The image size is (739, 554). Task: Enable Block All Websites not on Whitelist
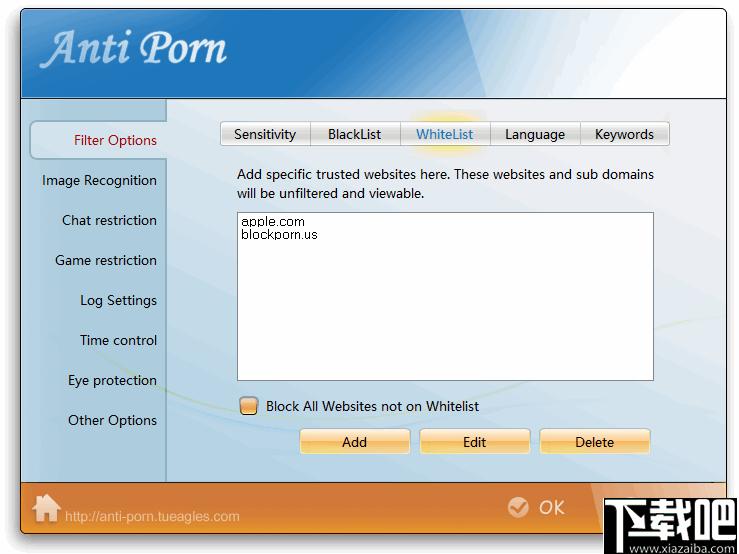coord(248,405)
